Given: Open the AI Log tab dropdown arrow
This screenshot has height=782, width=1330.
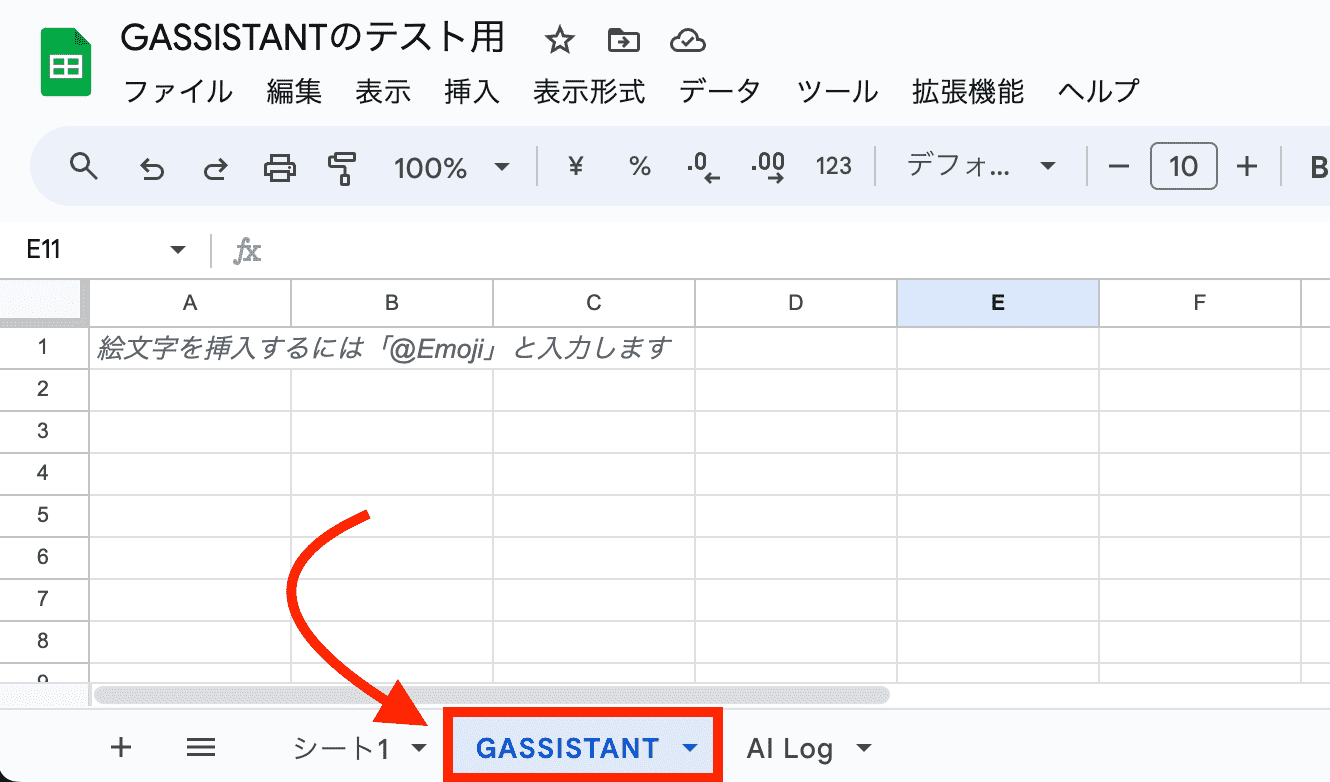Looking at the screenshot, I should tap(864, 748).
